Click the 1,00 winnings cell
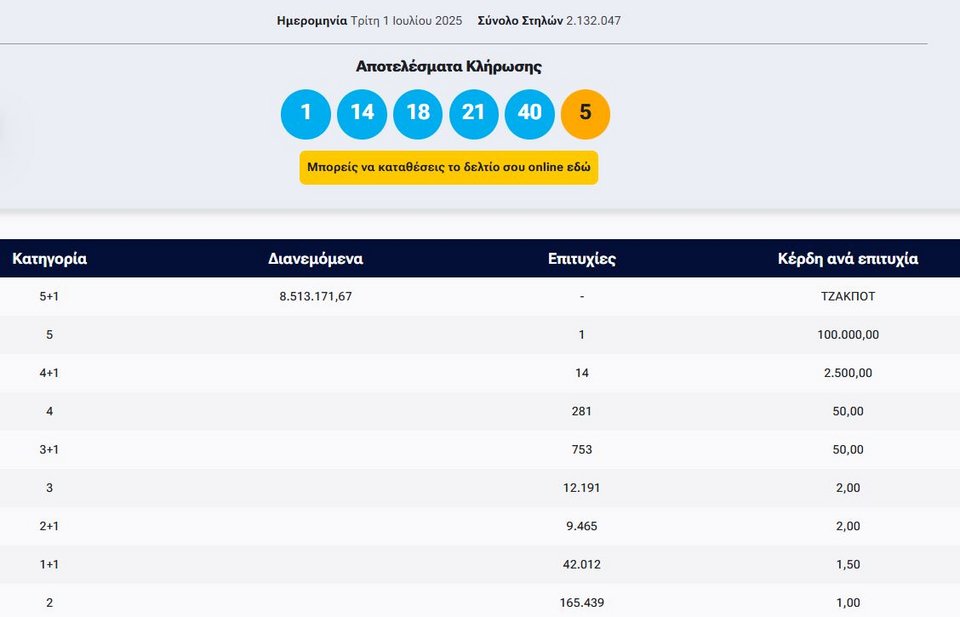960x617 pixels. pos(848,603)
